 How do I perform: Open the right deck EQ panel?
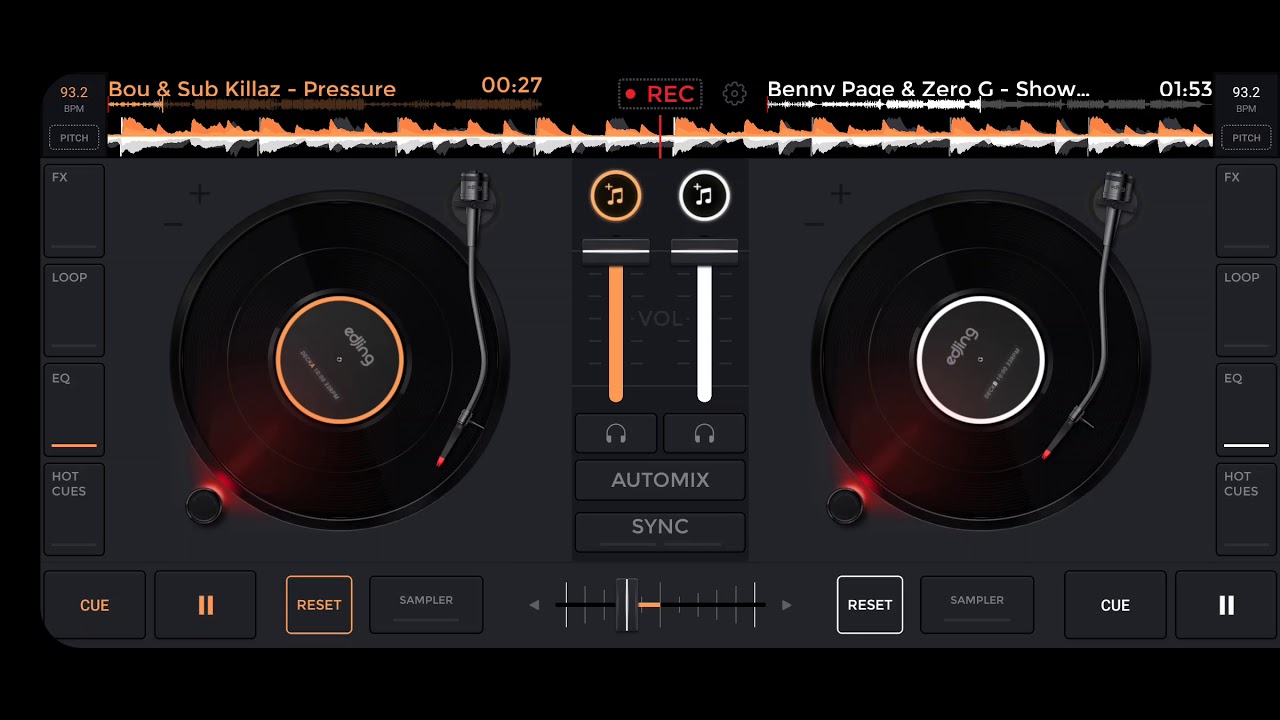point(1246,411)
